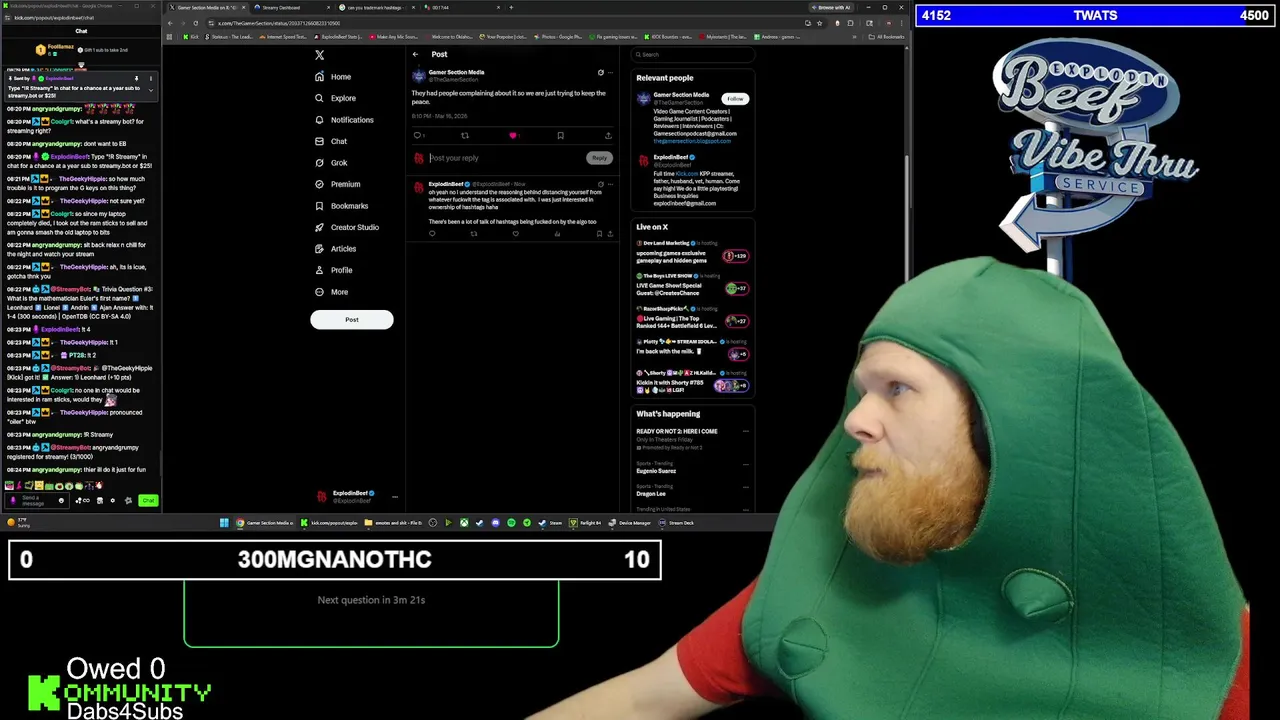
Task: Click the X Search box
Action: pos(692,54)
